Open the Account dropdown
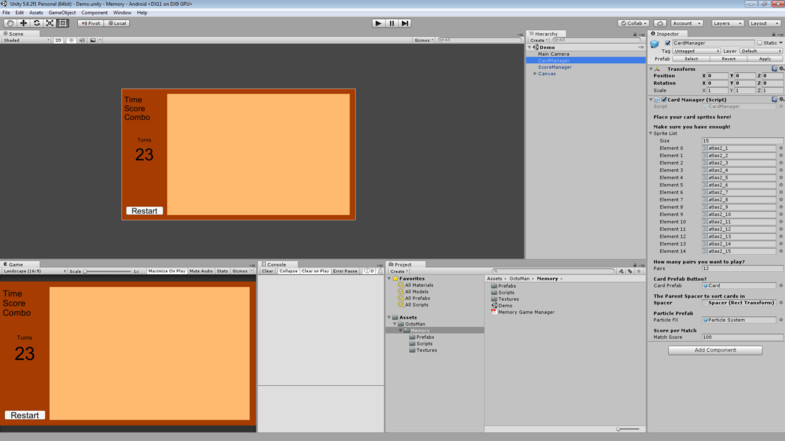 coord(686,23)
